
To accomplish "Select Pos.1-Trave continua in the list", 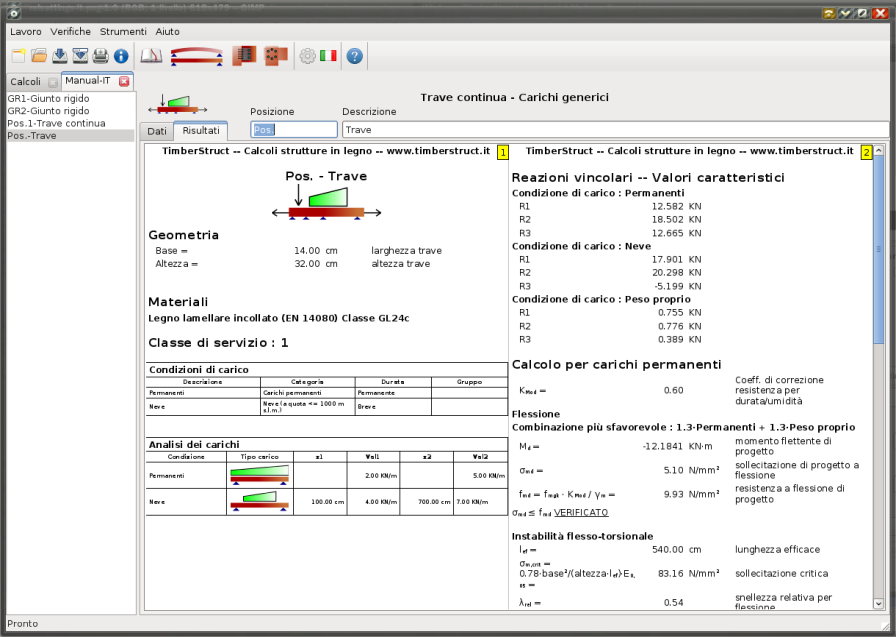I will tap(56, 123).
